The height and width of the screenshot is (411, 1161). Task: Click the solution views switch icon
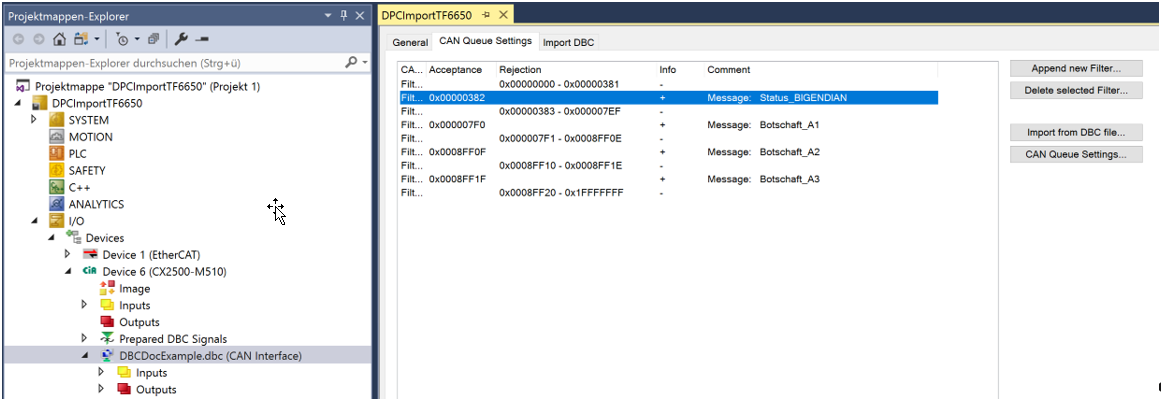click(x=81, y=39)
